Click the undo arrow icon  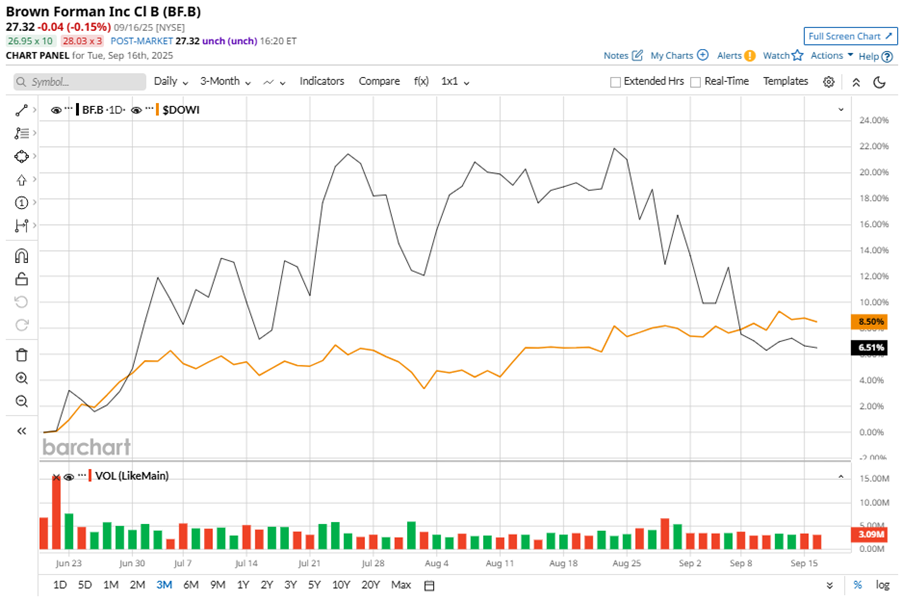click(21, 302)
